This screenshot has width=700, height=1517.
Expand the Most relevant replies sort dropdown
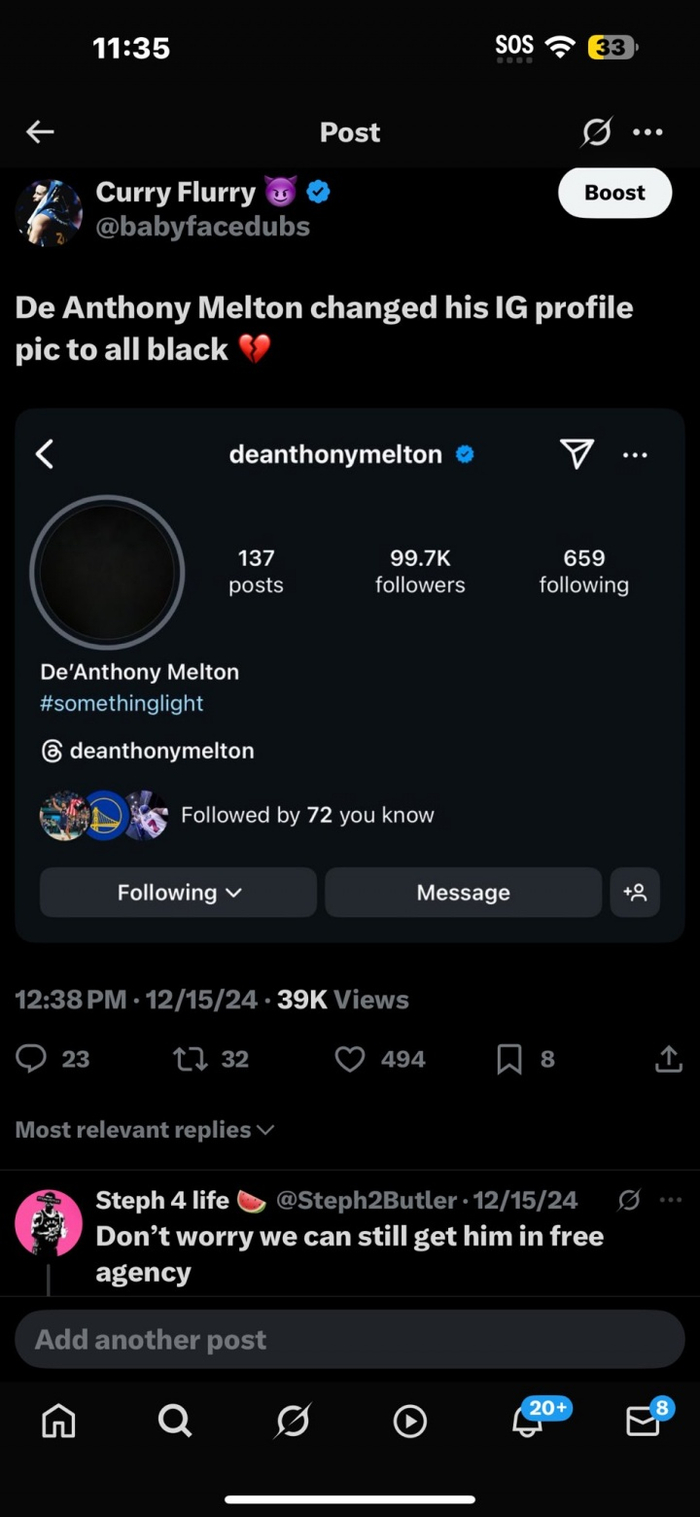click(145, 1130)
